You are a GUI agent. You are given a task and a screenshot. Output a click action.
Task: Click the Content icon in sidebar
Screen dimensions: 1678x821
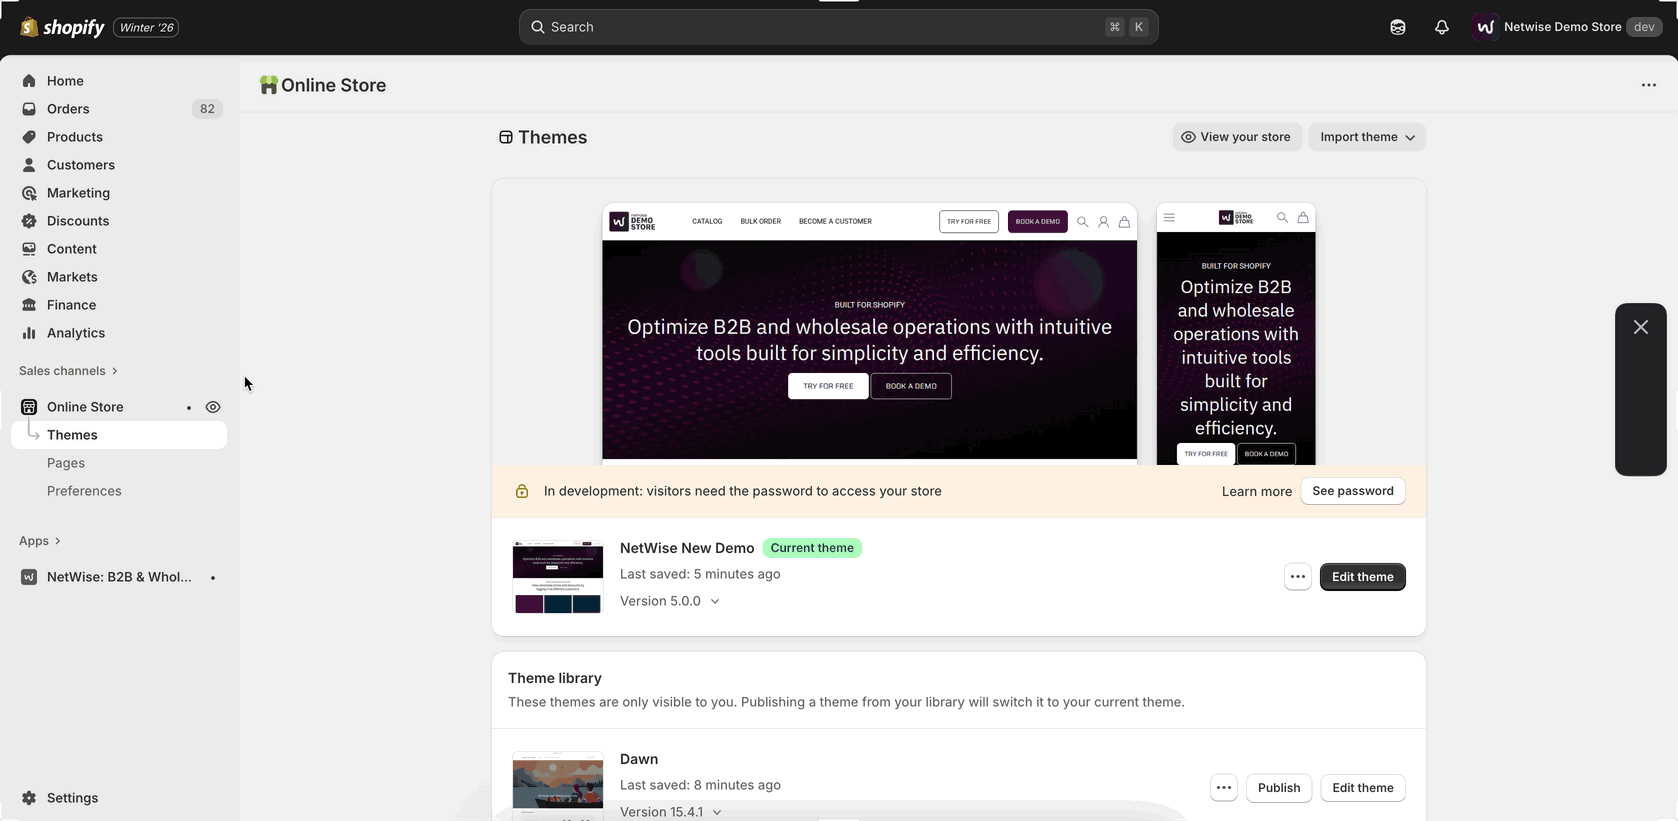click(x=29, y=249)
